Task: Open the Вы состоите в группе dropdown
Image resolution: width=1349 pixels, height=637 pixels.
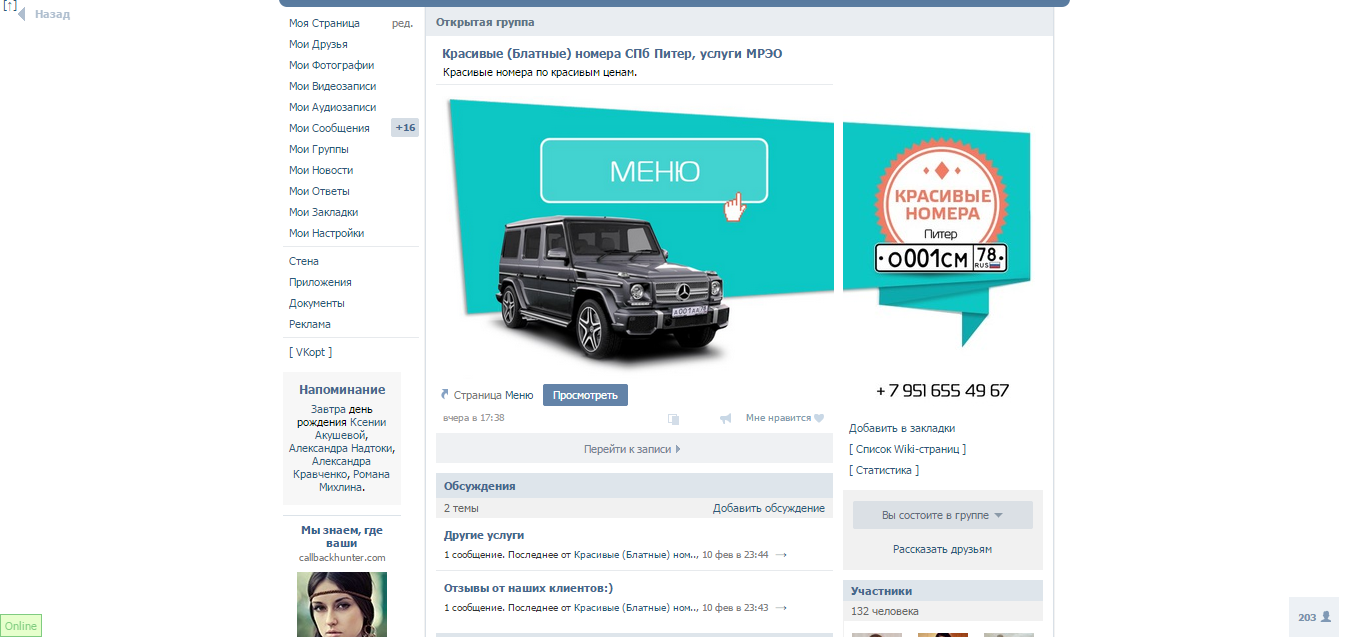Action: point(942,515)
